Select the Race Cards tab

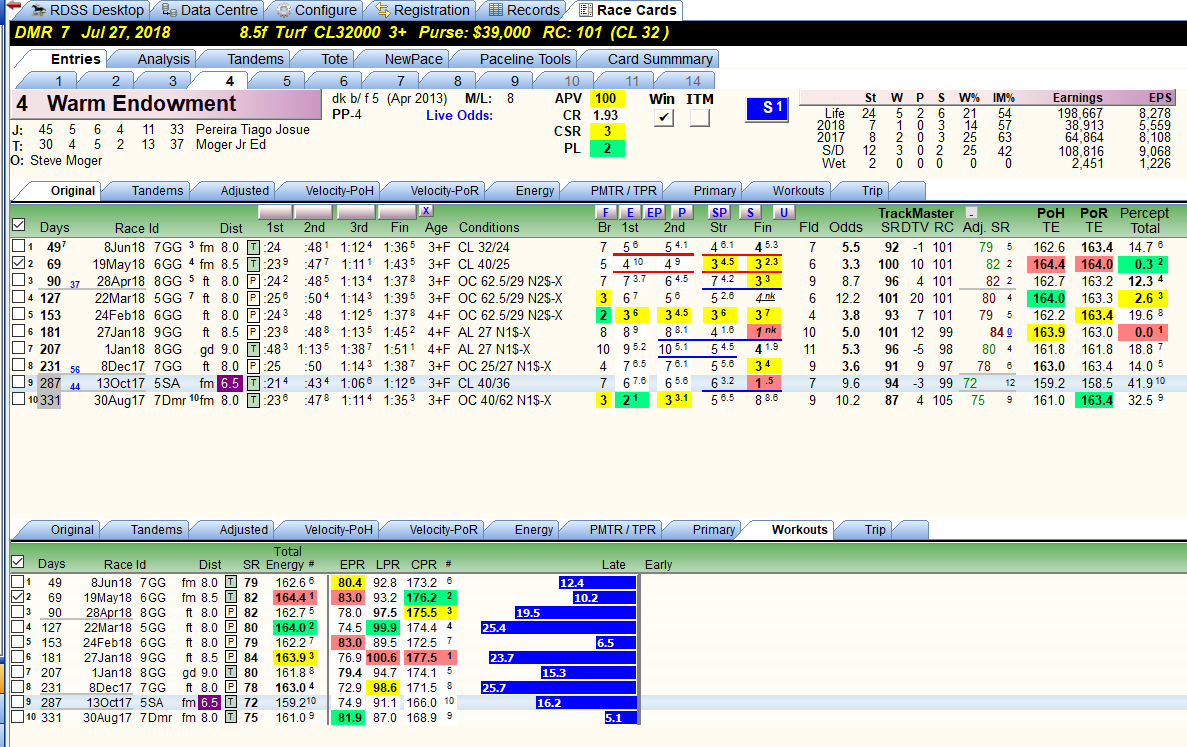(x=627, y=10)
